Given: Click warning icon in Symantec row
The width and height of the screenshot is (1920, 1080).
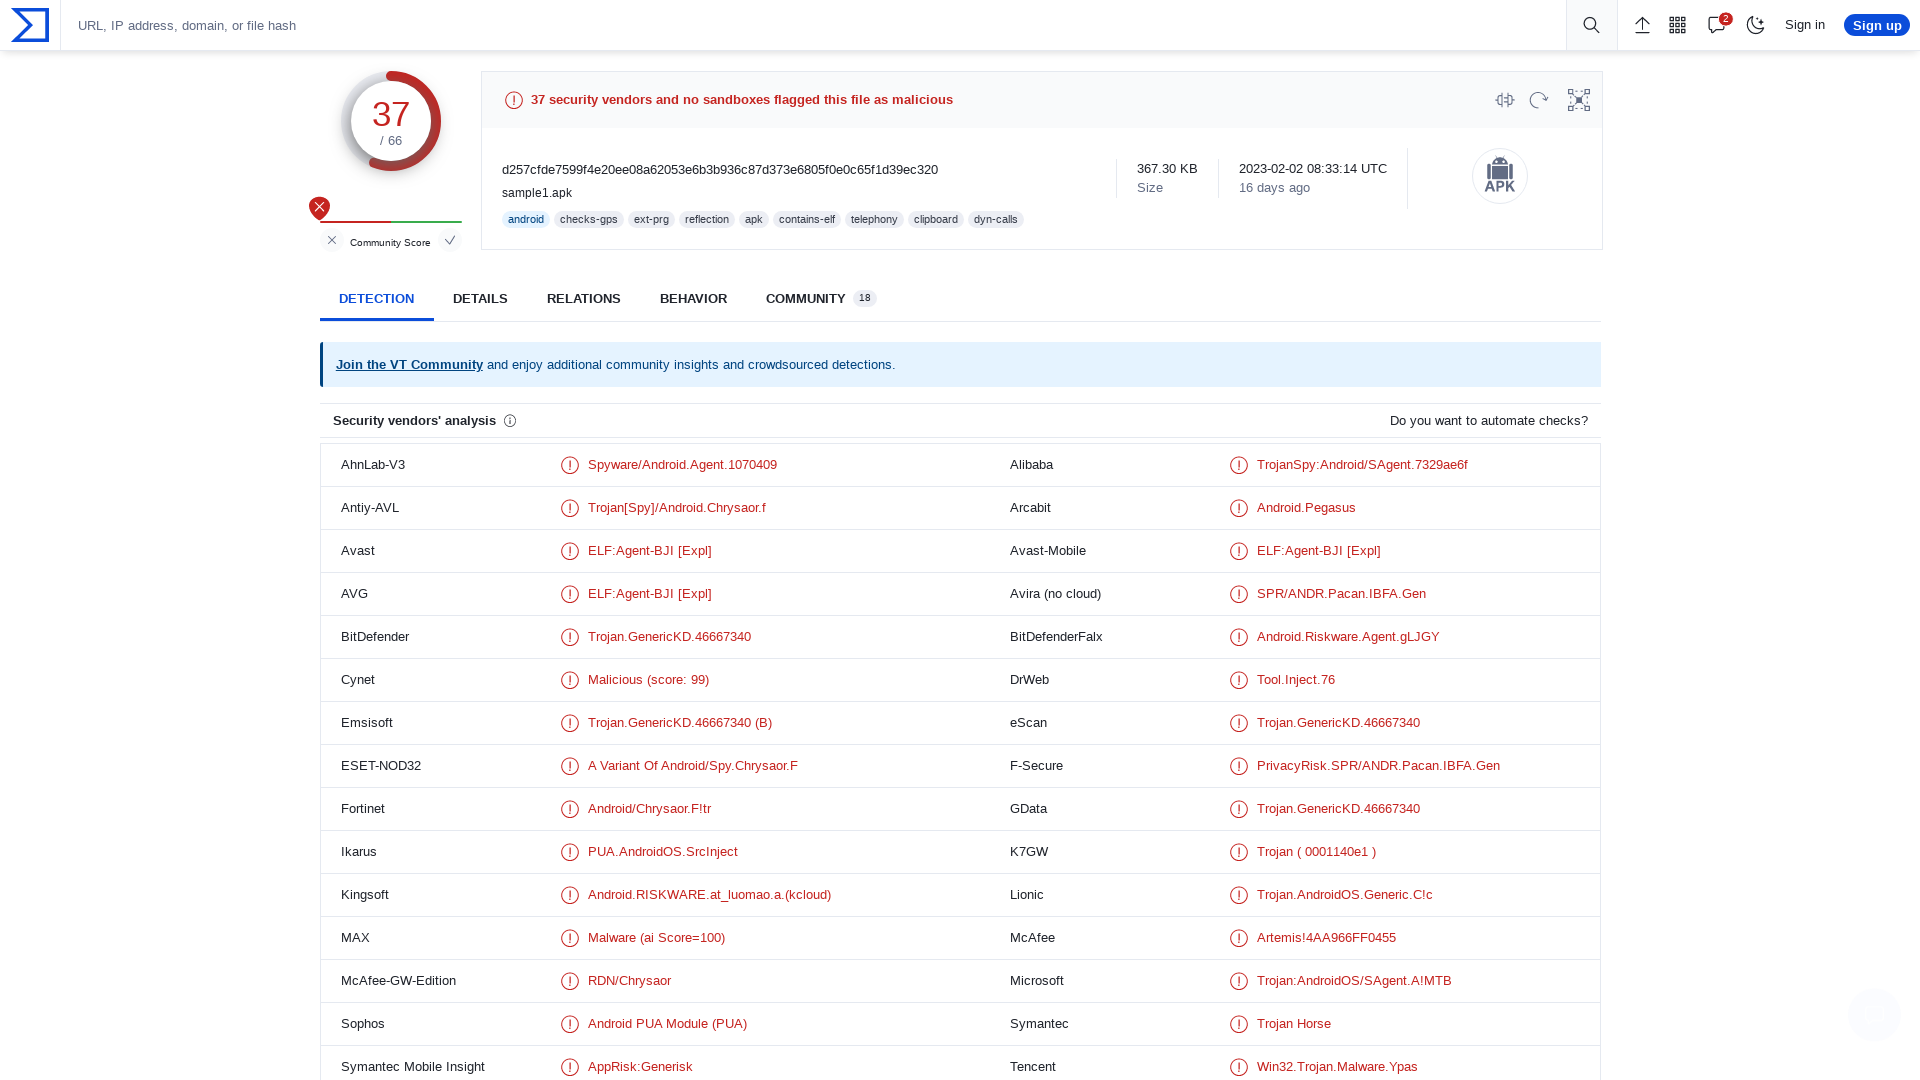Looking at the screenshot, I should pos(1239,1024).
